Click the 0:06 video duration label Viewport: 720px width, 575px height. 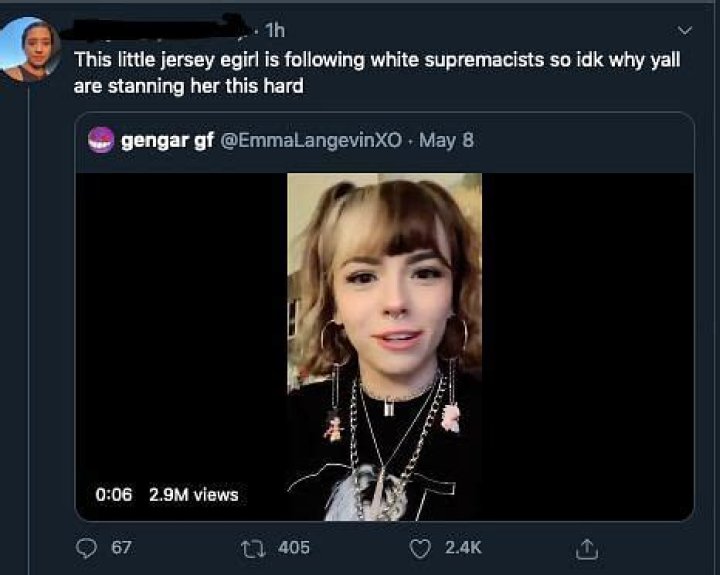point(114,494)
